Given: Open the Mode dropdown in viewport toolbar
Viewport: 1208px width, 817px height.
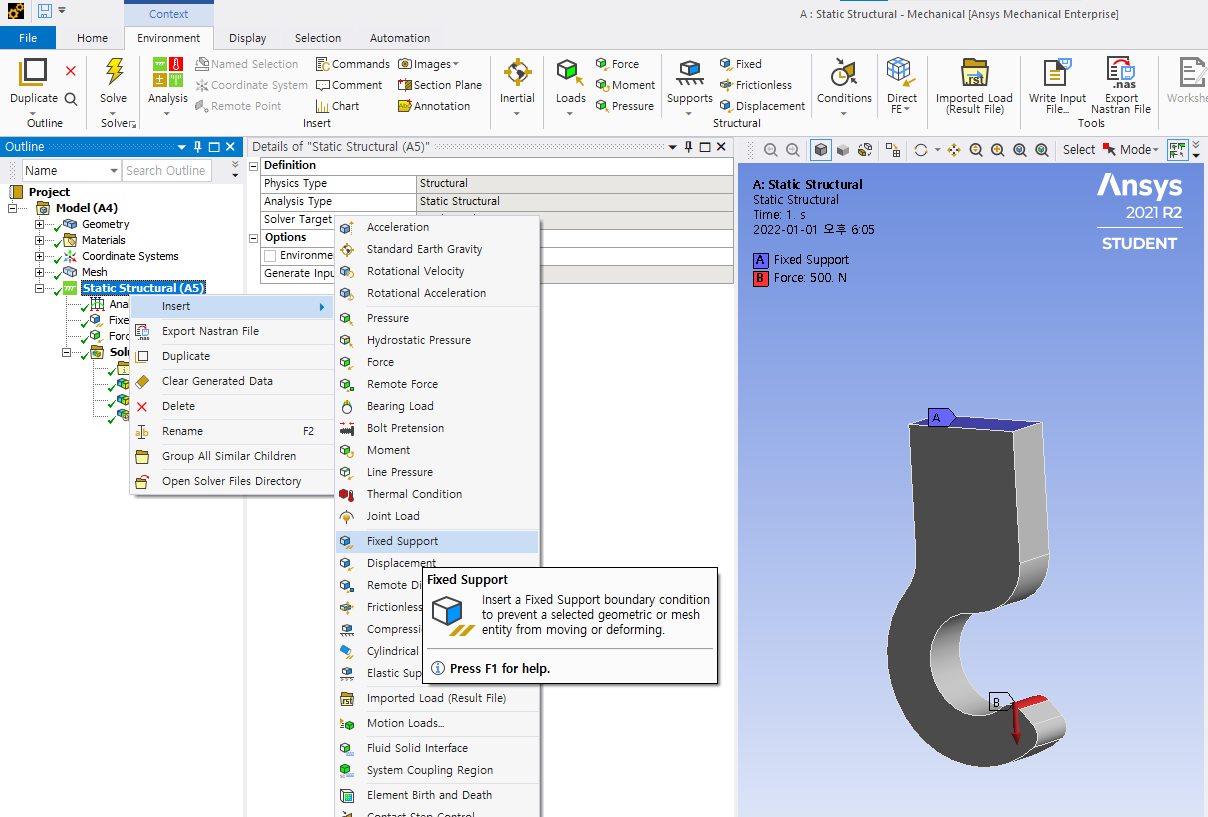Looking at the screenshot, I should tap(1156, 150).
